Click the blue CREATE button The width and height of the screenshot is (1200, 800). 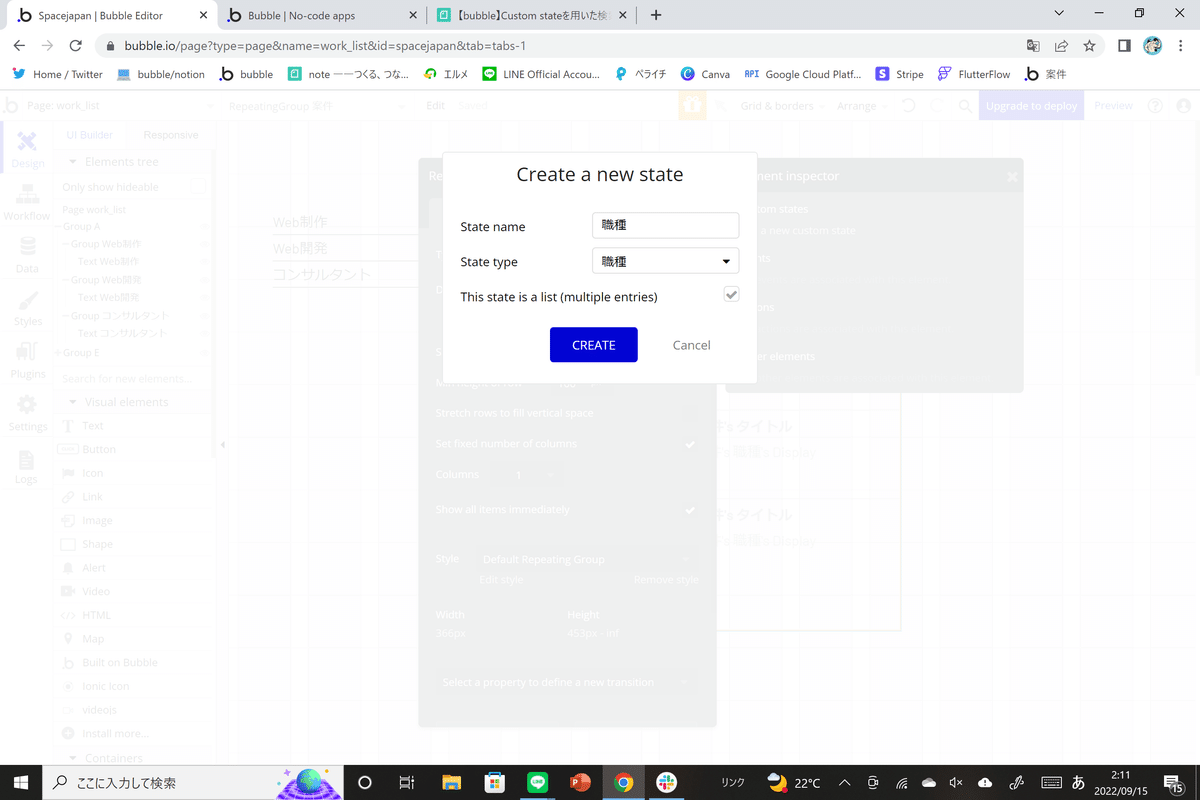(x=593, y=345)
